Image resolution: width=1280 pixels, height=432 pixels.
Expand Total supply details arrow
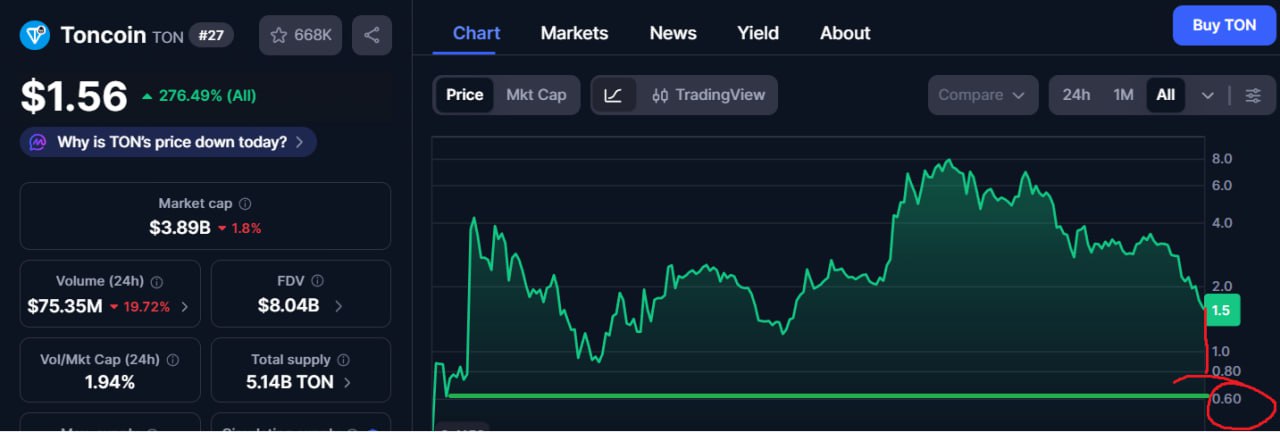[347, 382]
